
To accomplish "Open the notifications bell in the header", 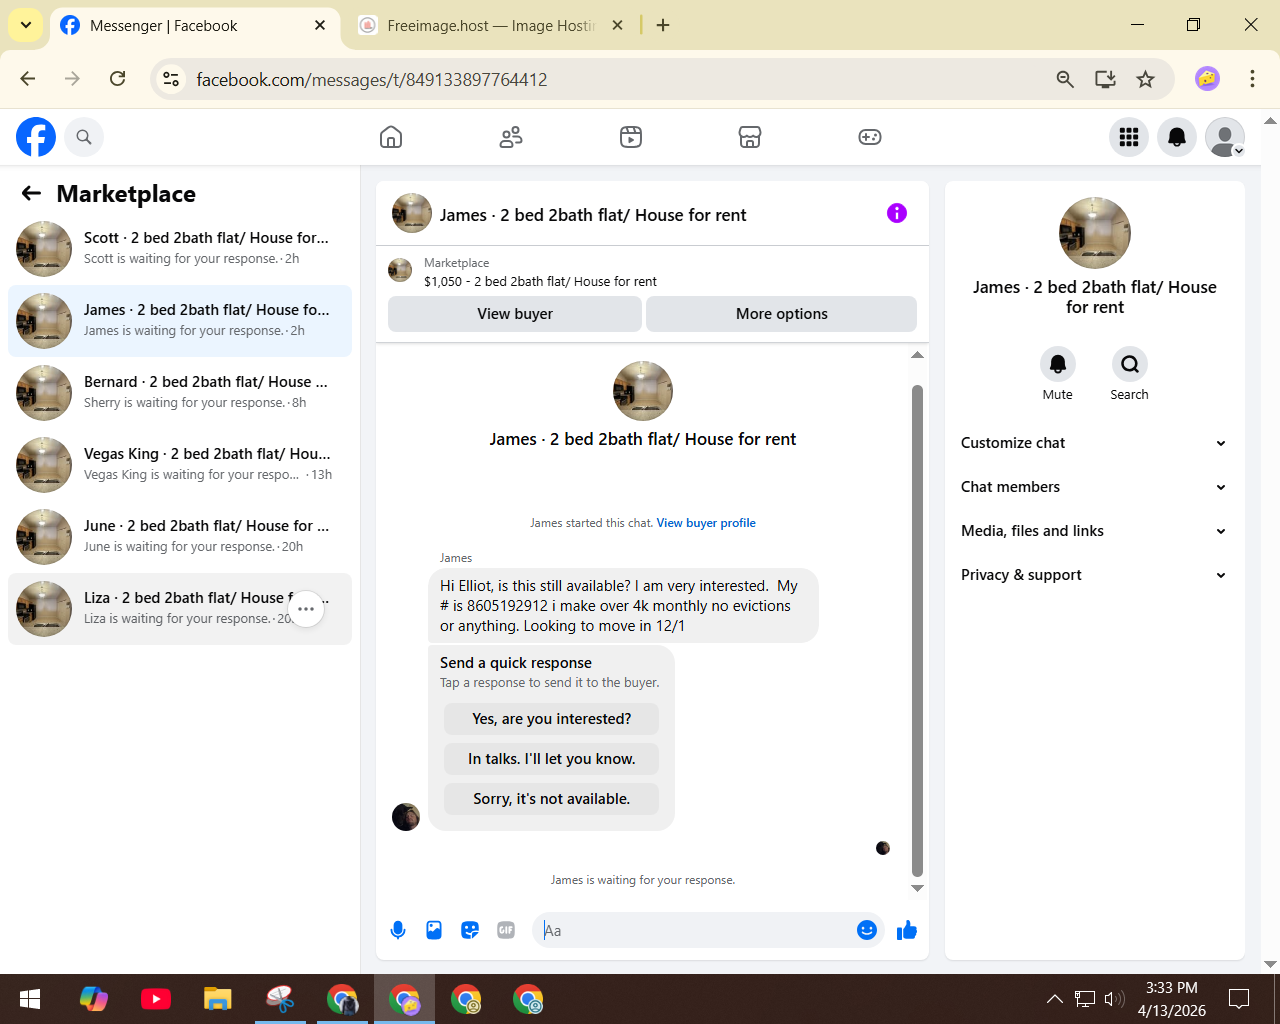I will (1177, 137).
